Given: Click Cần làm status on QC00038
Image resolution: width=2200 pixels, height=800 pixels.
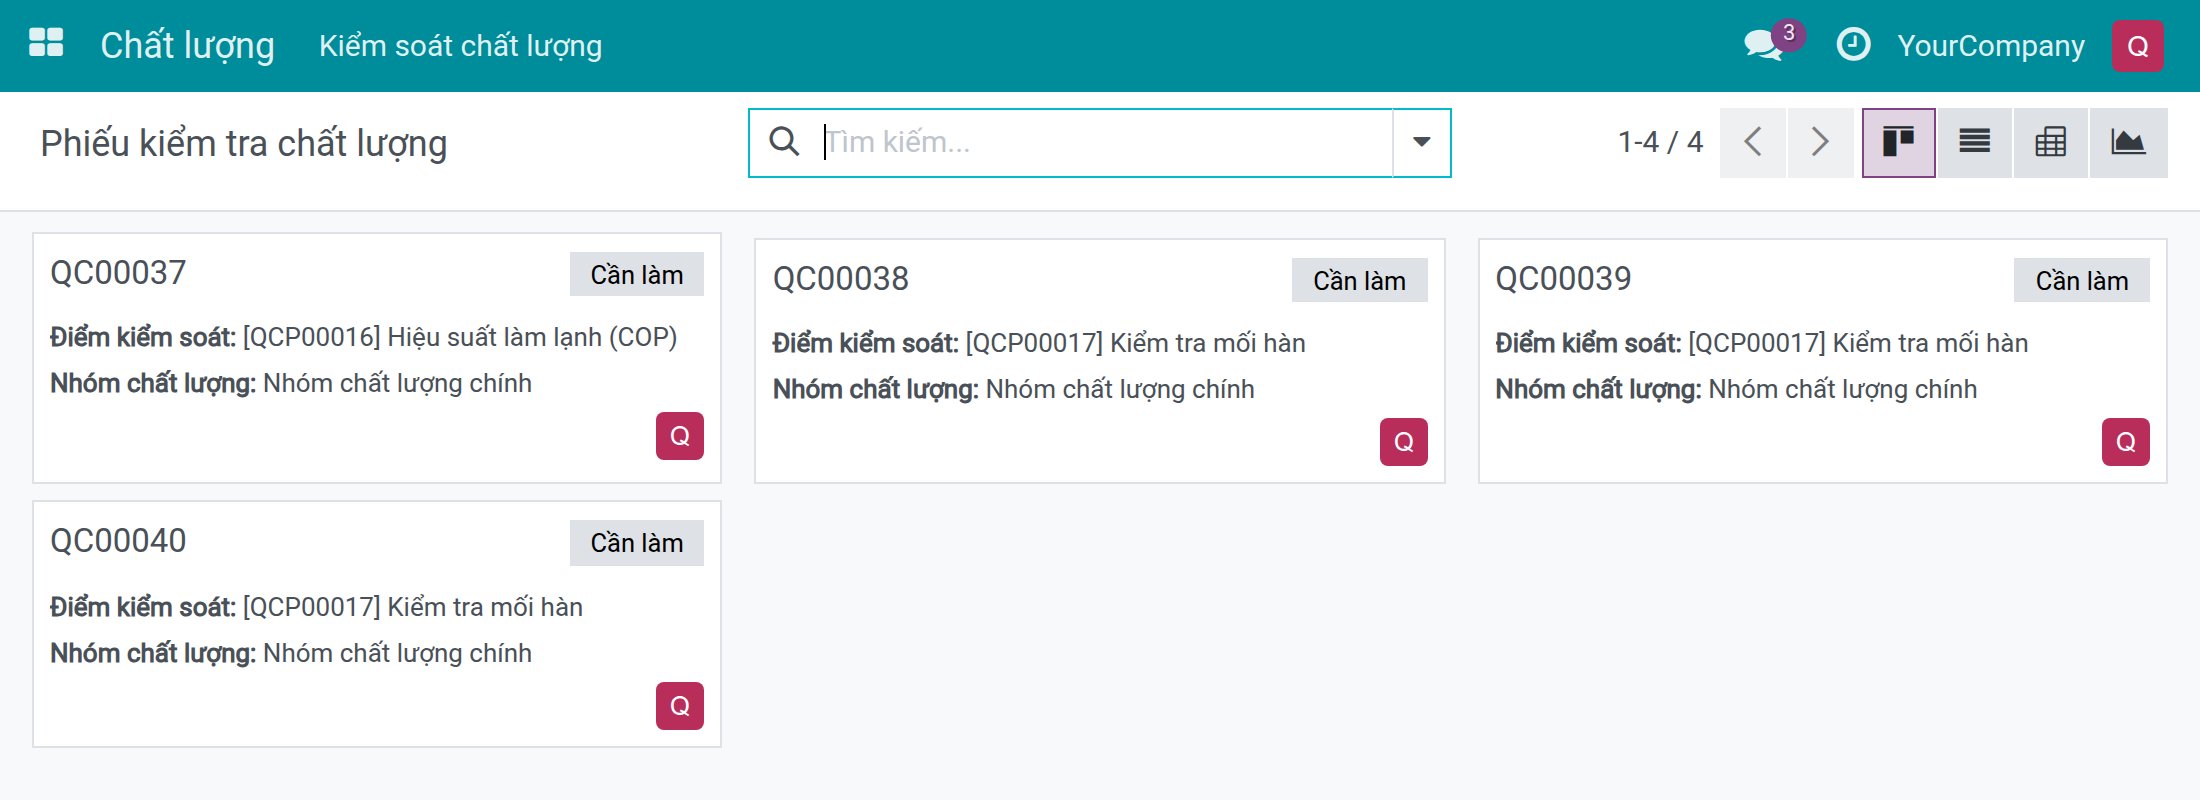Looking at the screenshot, I should [1360, 281].
